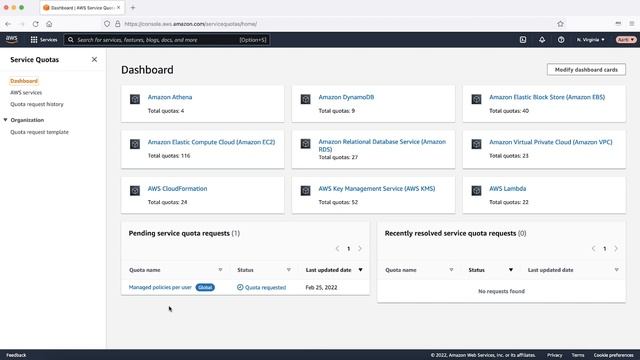Screen dimensions: 640x360
Task: Open the Amazon Athena link
Action: pyautogui.click(x=170, y=97)
